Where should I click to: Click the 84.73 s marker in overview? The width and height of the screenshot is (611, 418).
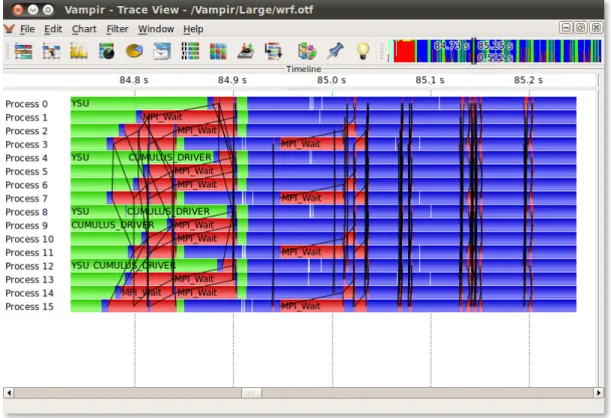451,46
